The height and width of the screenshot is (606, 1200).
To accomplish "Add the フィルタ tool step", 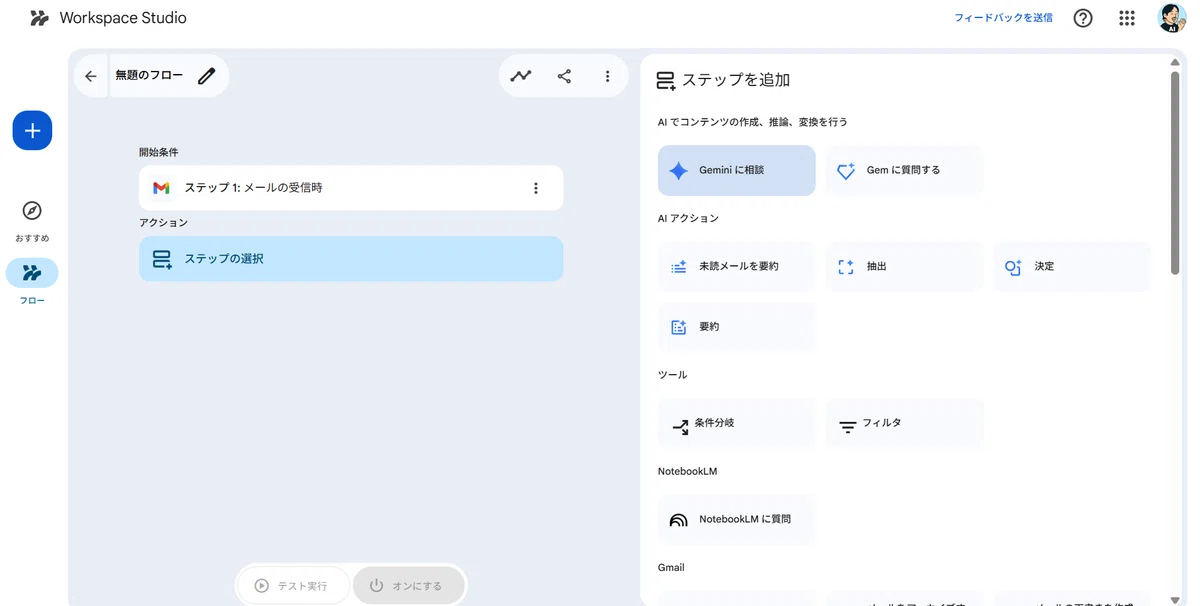I will tap(905, 423).
